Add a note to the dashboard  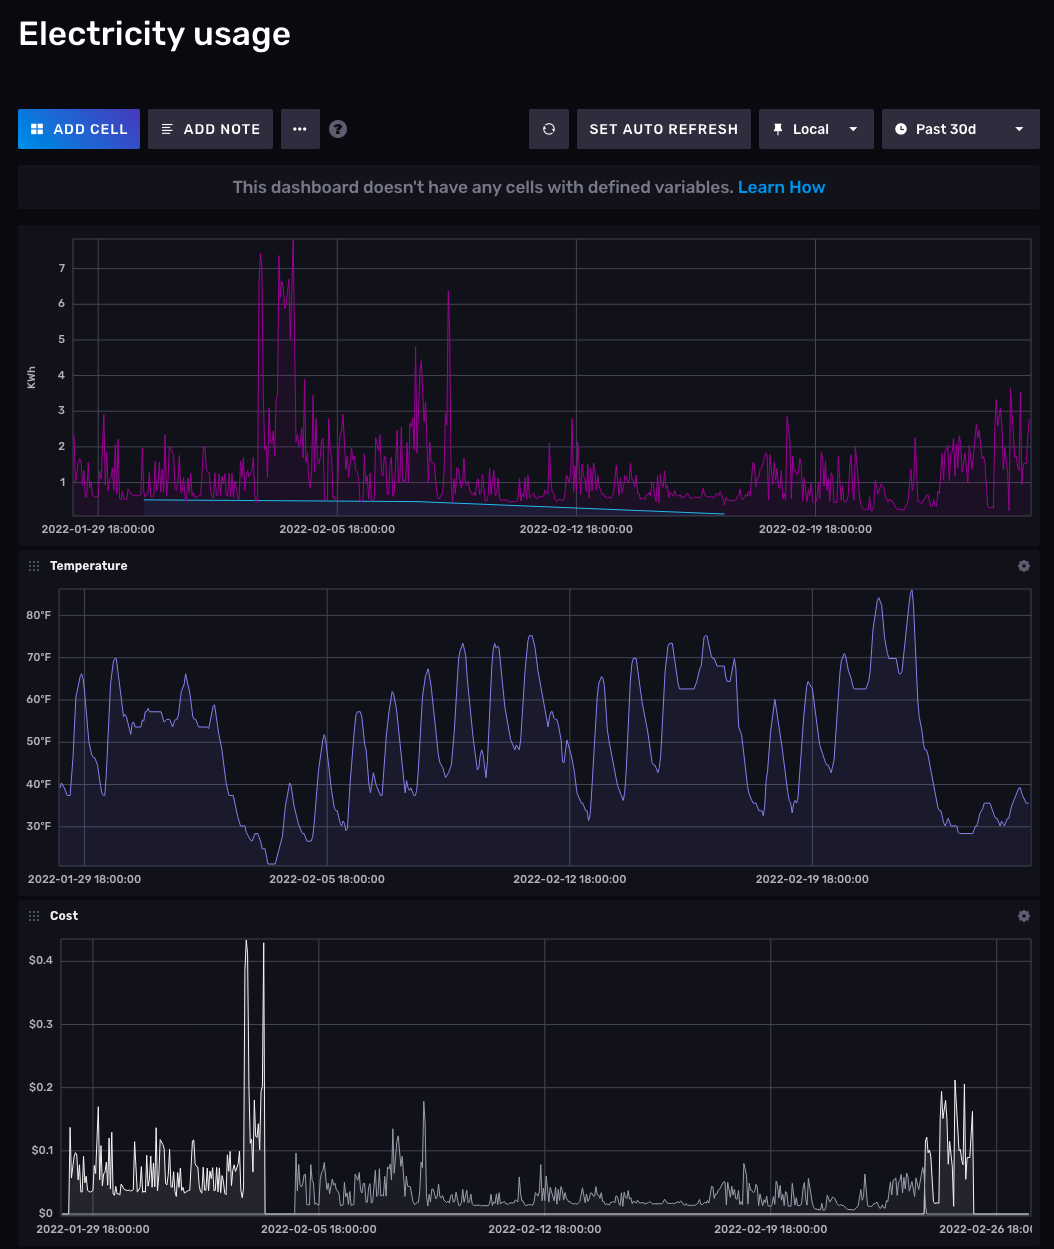pos(210,129)
